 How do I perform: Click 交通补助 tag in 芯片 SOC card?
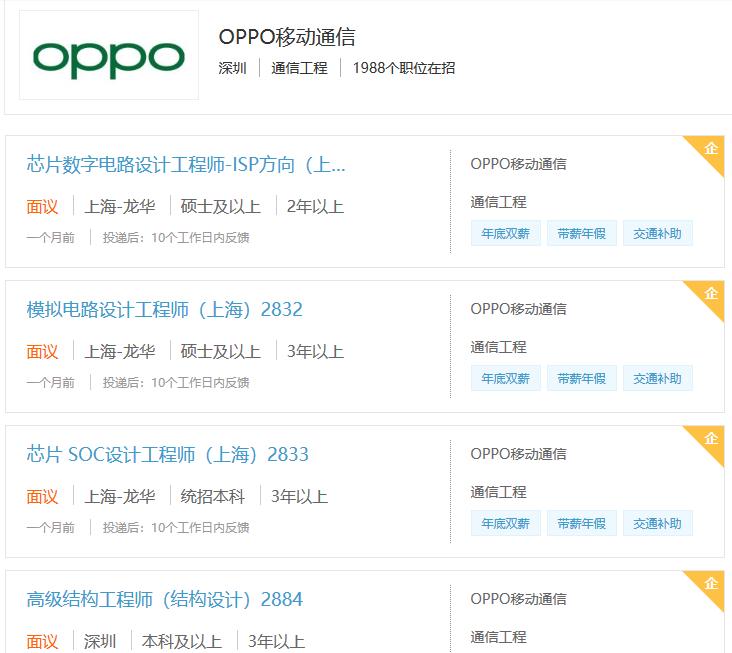[x=658, y=523]
